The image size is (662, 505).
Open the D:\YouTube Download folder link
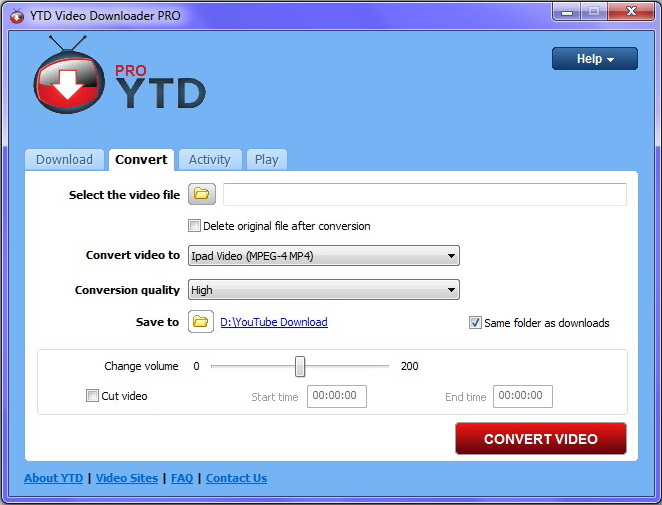[274, 322]
